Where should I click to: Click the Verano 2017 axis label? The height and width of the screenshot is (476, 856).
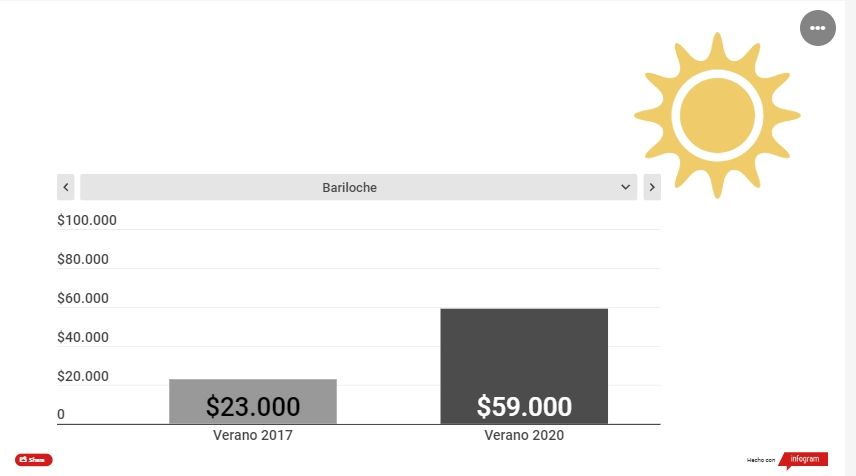253,436
